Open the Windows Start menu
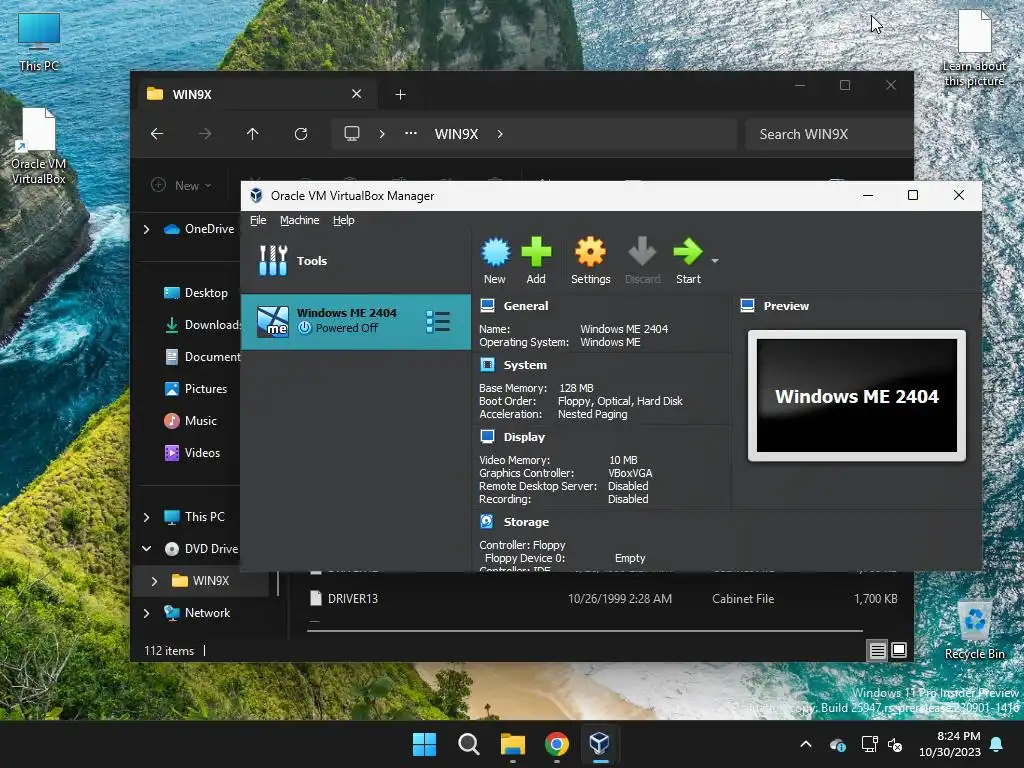The width and height of the screenshot is (1024, 768). (424, 744)
